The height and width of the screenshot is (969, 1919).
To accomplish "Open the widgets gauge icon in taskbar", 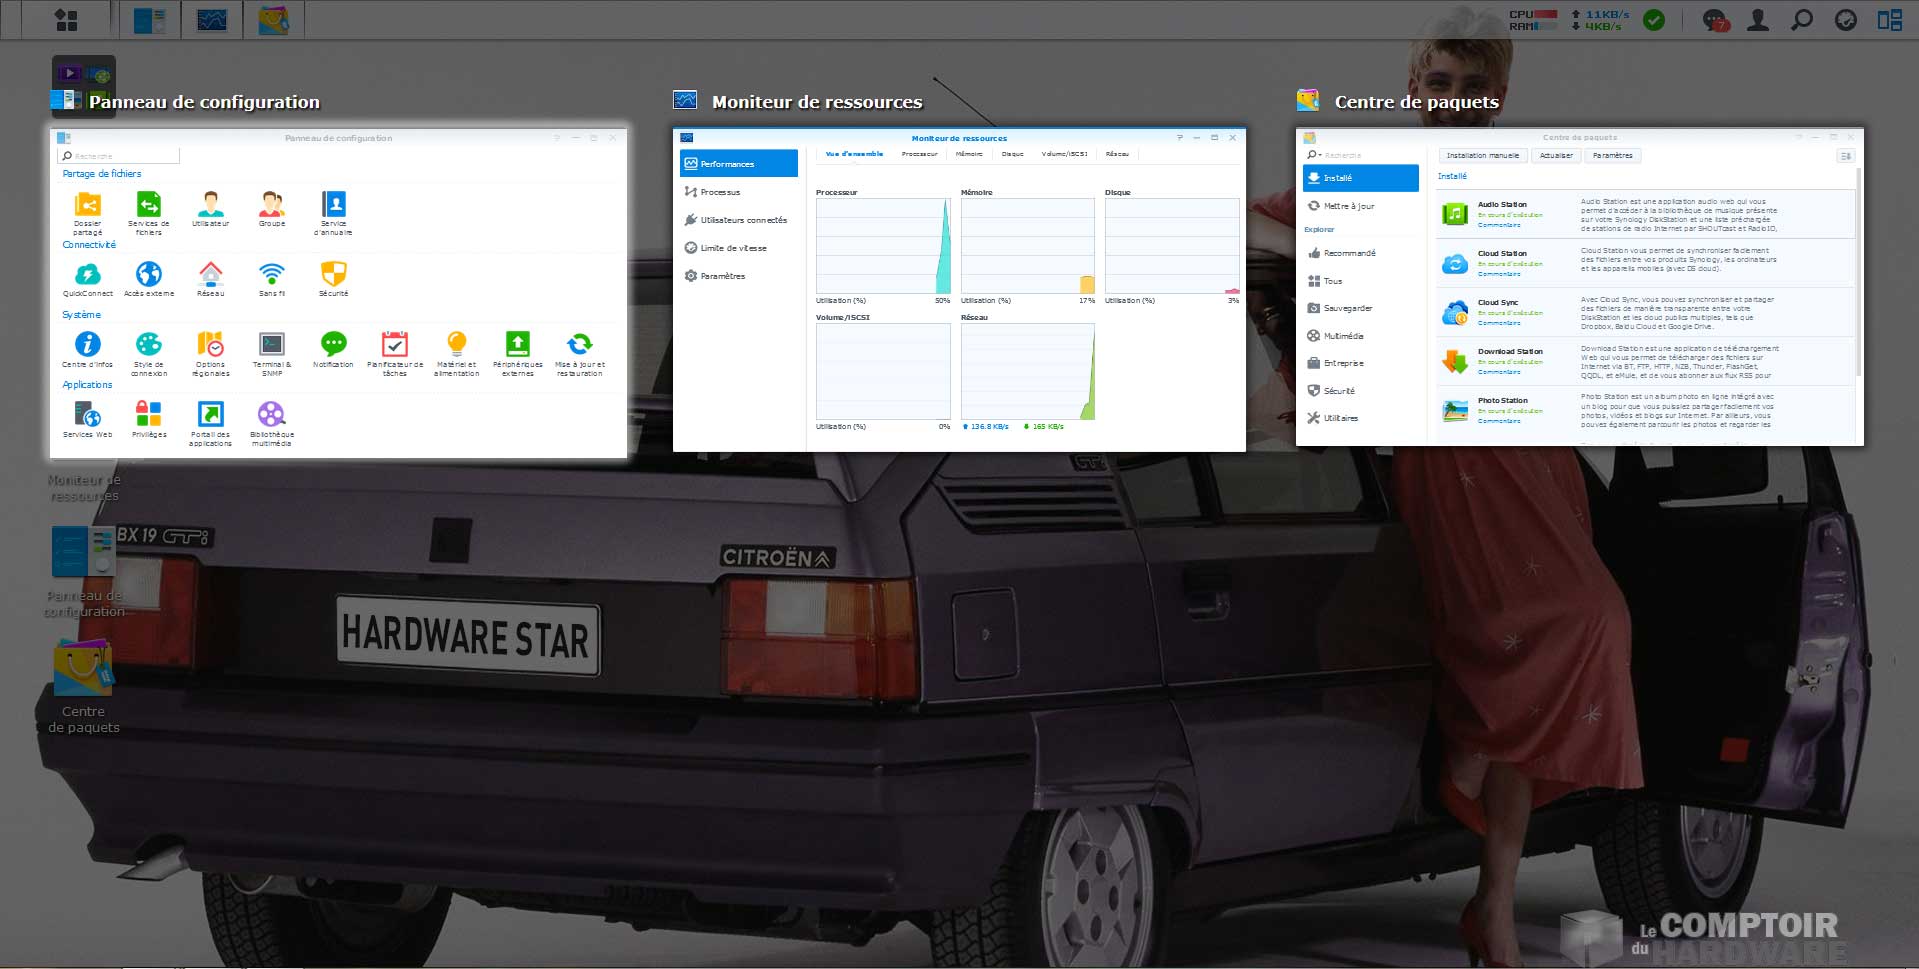I will click(x=1846, y=20).
